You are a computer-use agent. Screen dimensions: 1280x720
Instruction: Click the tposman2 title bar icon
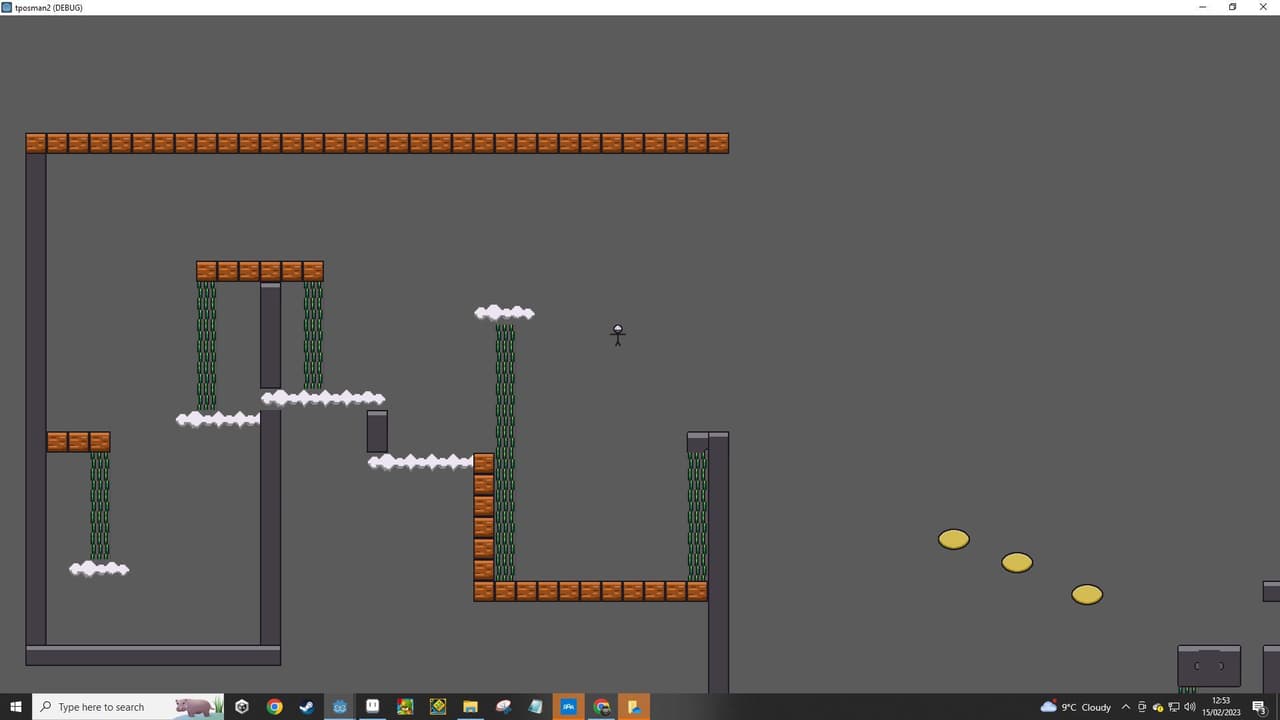pyautogui.click(x=7, y=7)
